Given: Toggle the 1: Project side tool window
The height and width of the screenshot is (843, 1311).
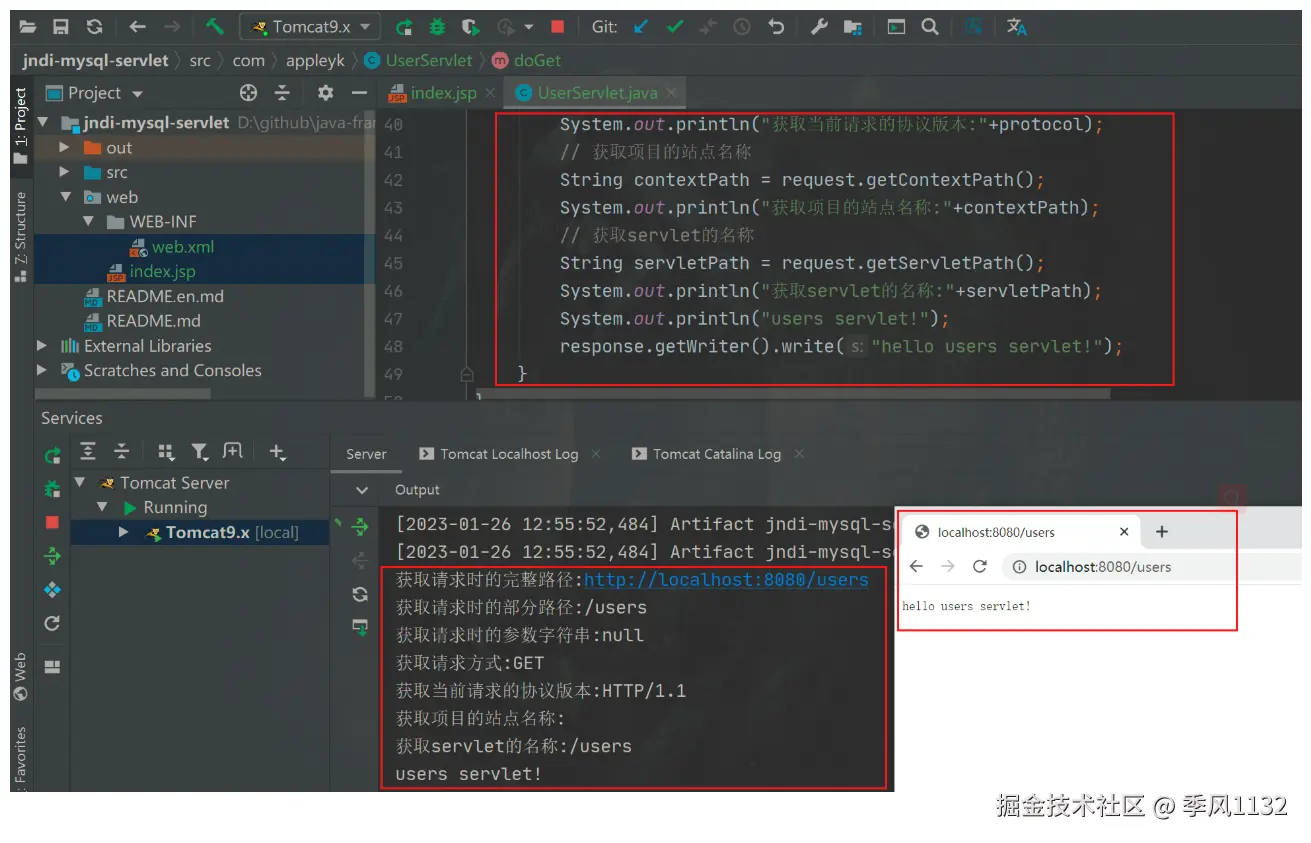Looking at the screenshot, I should click(x=21, y=126).
